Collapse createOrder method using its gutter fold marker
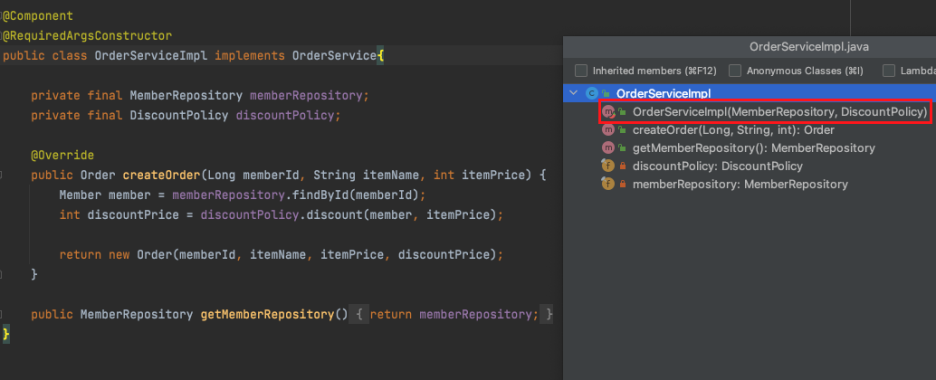Screen dimensions: 936x380 coord(1,175)
